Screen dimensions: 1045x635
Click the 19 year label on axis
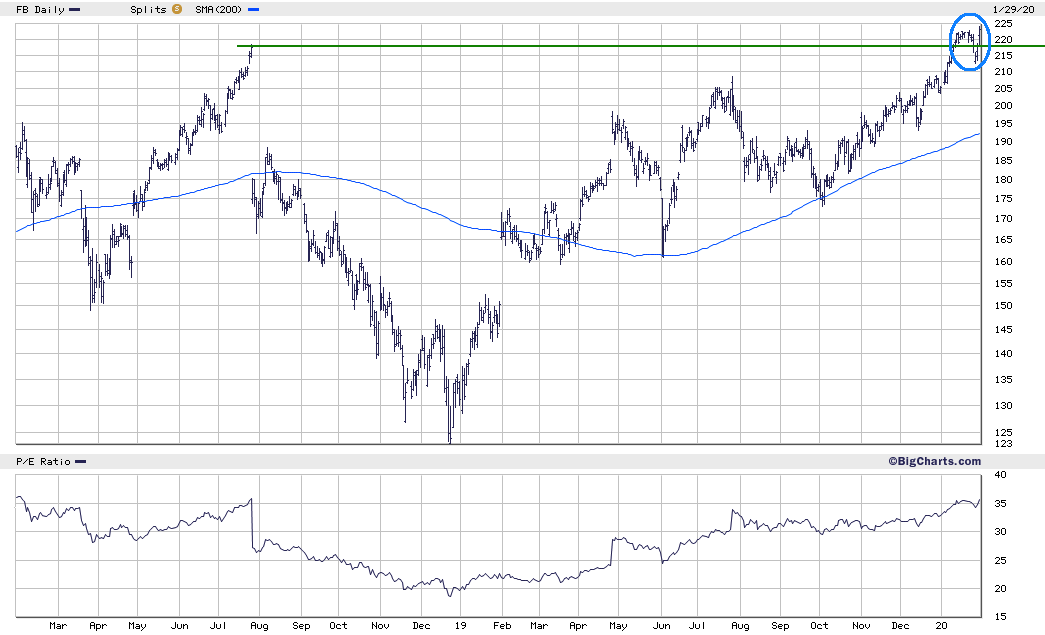click(461, 626)
